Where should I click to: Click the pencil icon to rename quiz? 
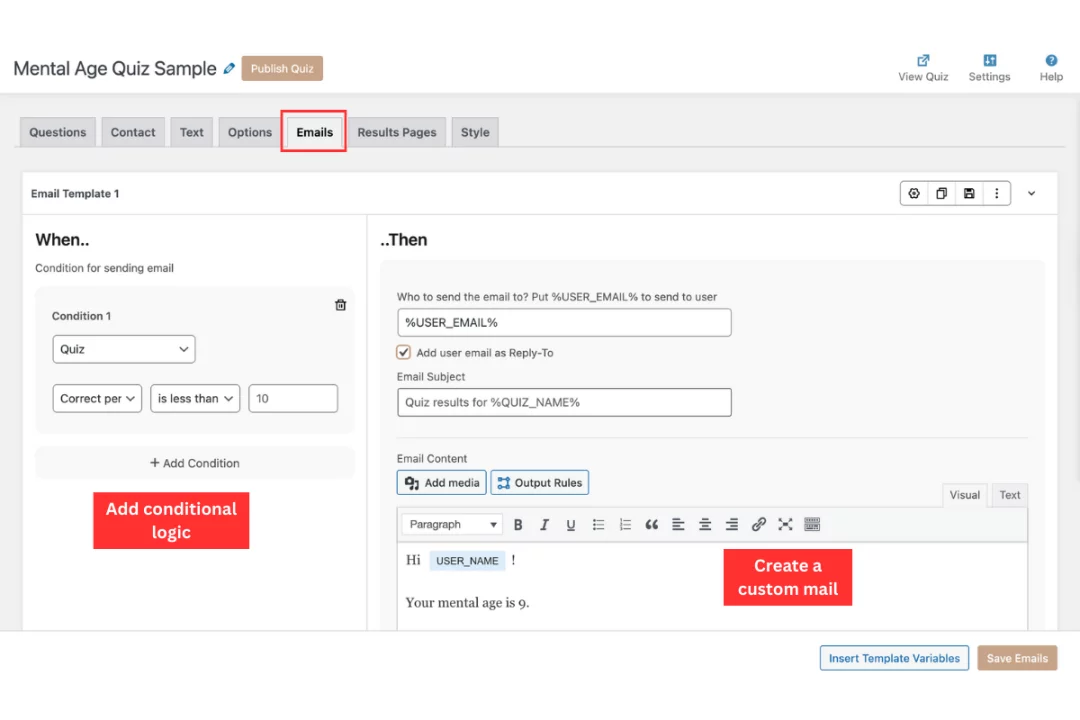tap(230, 69)
